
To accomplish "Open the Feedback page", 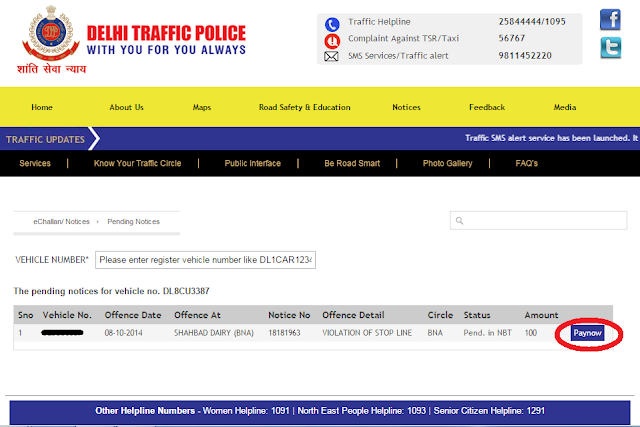I will click(487, 107).
